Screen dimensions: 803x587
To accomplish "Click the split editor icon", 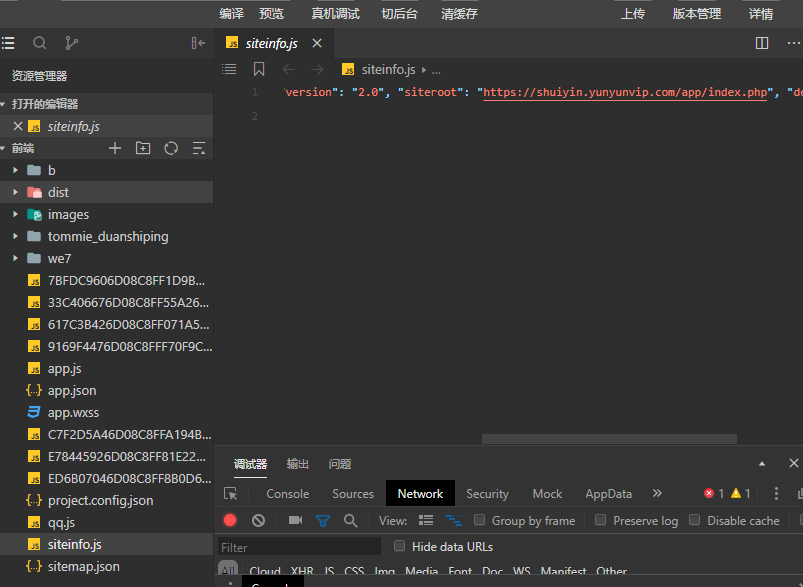I will [762, 43].
